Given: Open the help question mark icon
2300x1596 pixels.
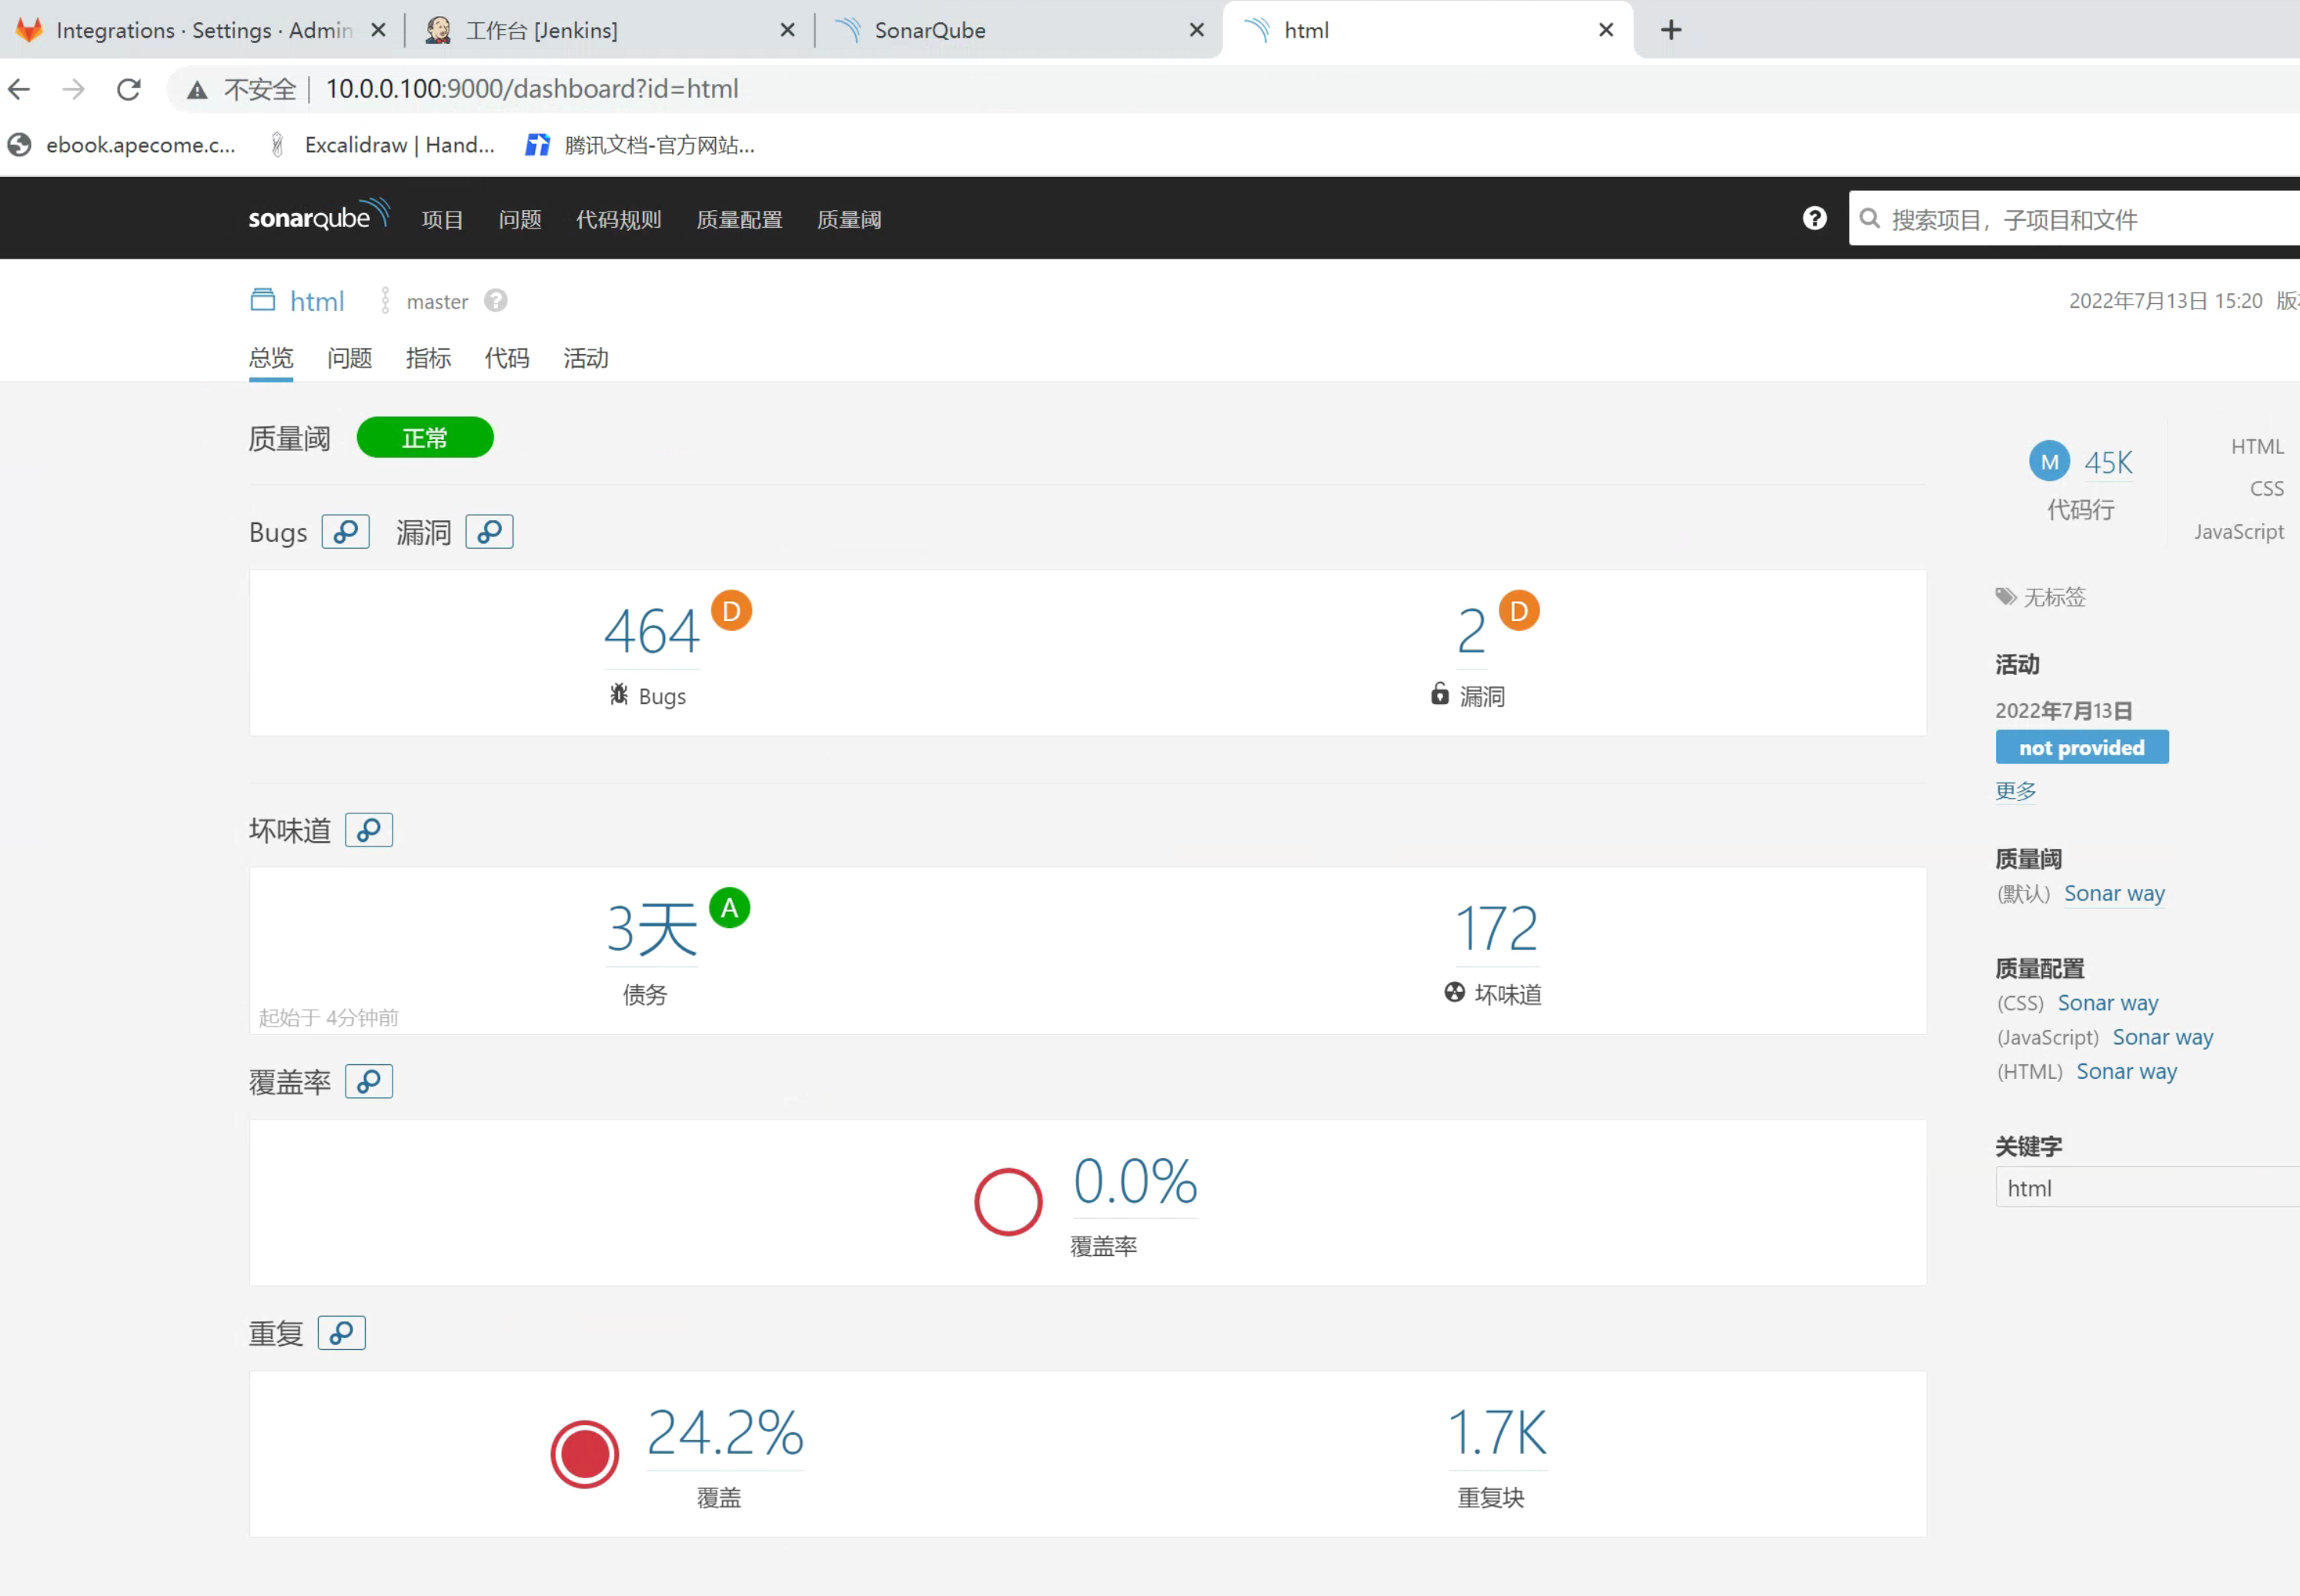Looking at the screenshot, I should pyautogui.click(x=1814, y=219).
